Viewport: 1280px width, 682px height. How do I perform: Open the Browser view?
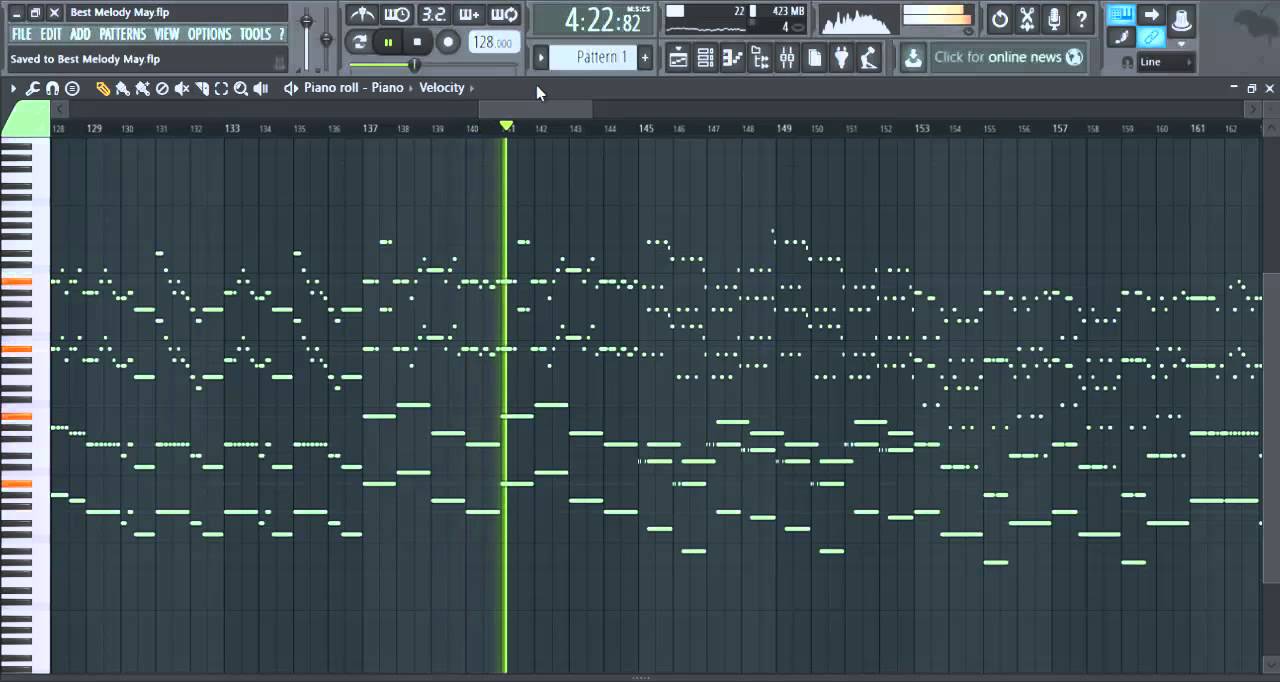click(x=760, y=58)
